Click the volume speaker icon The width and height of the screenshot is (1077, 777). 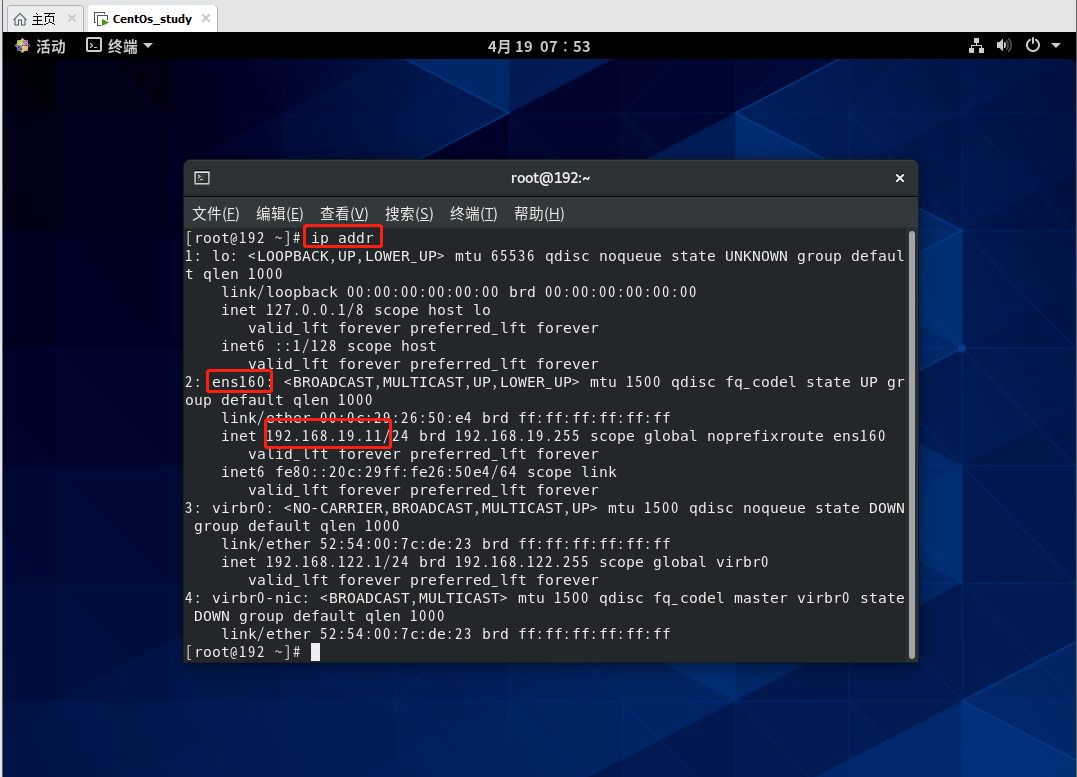(x=1004, y=46)
